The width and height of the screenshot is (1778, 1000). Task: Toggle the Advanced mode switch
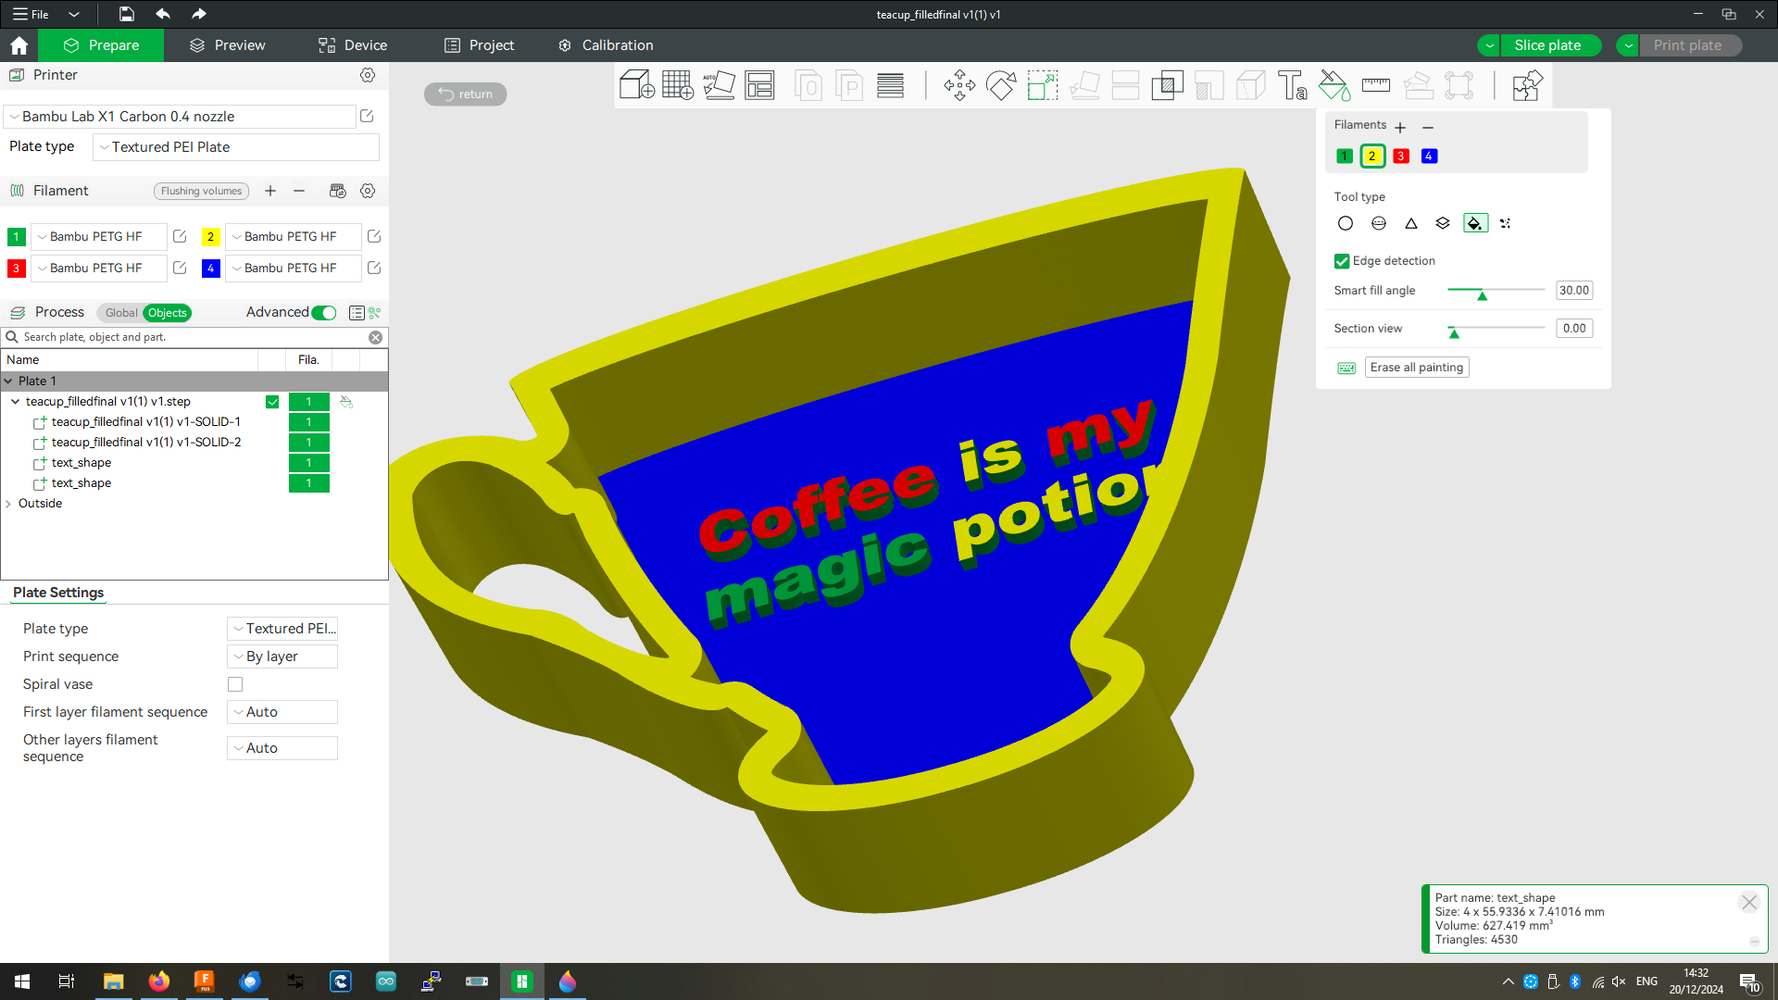[x=324, y=313]
